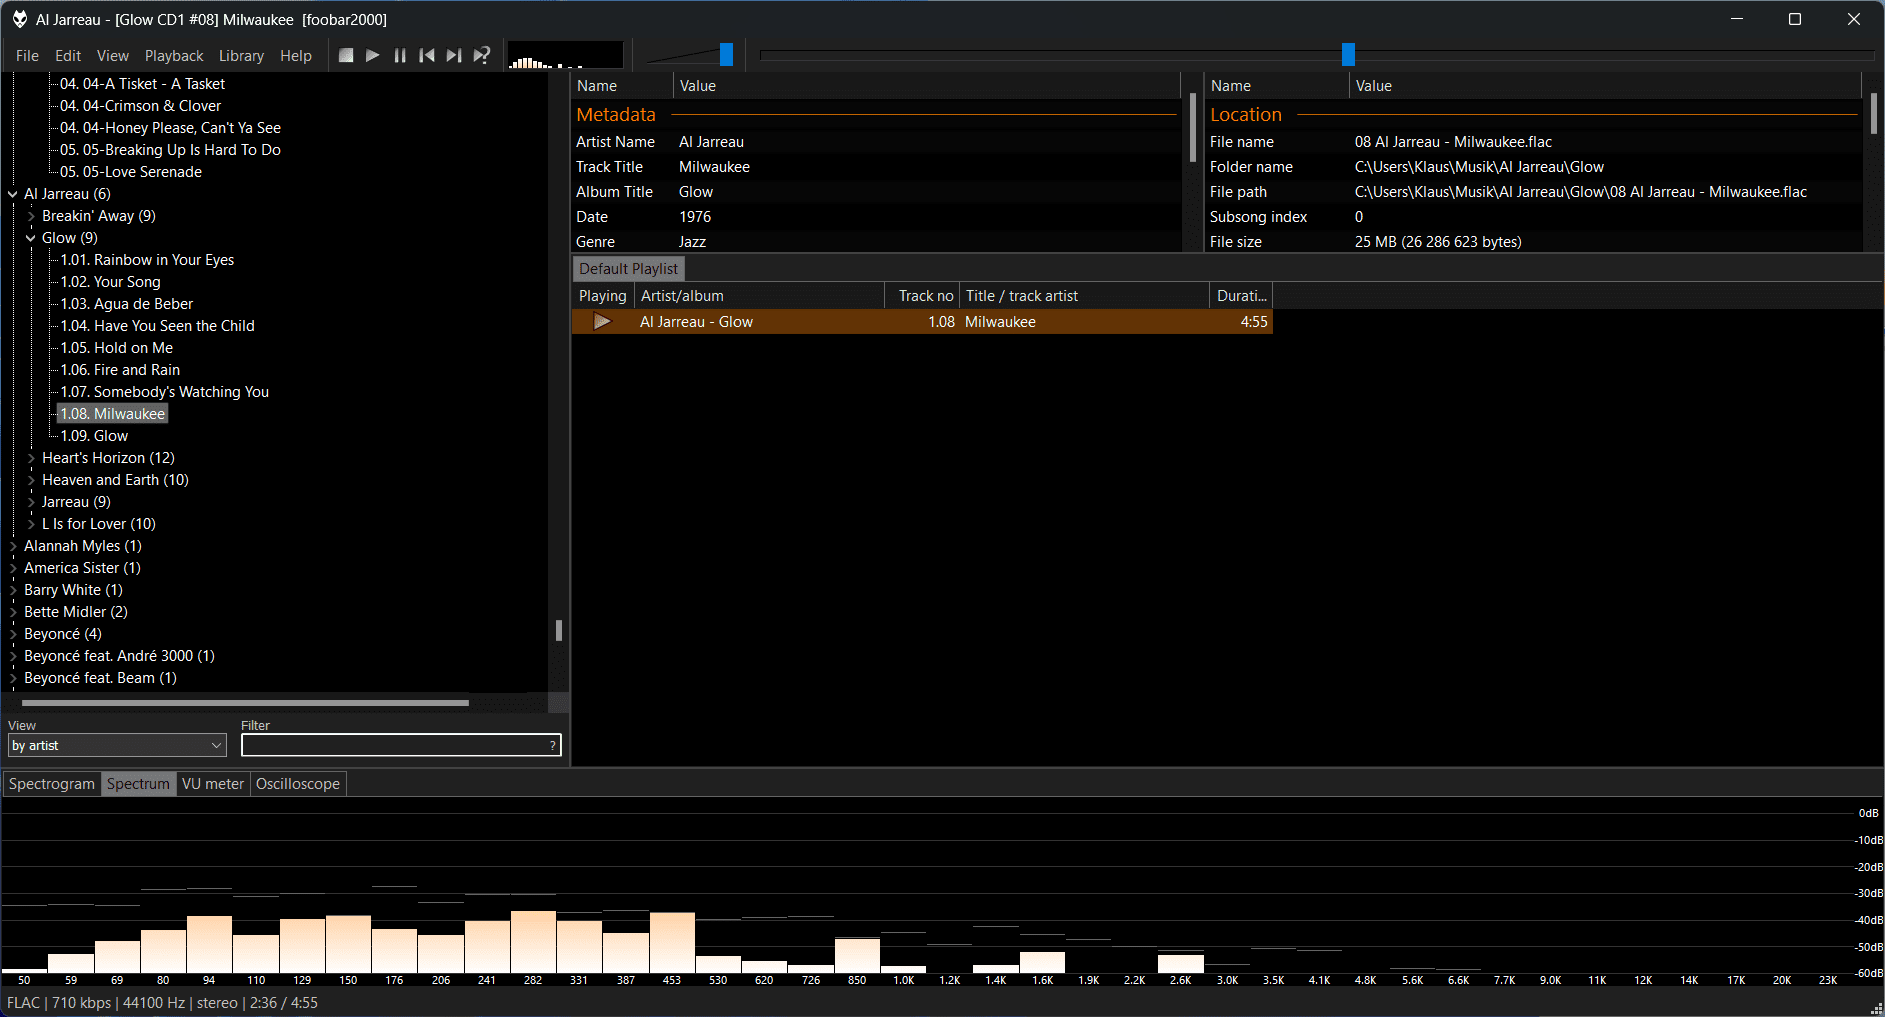Sort playlist by Duration column header
The height and width of the screenshot is (1017, 1885).
tap(1242, 296)
